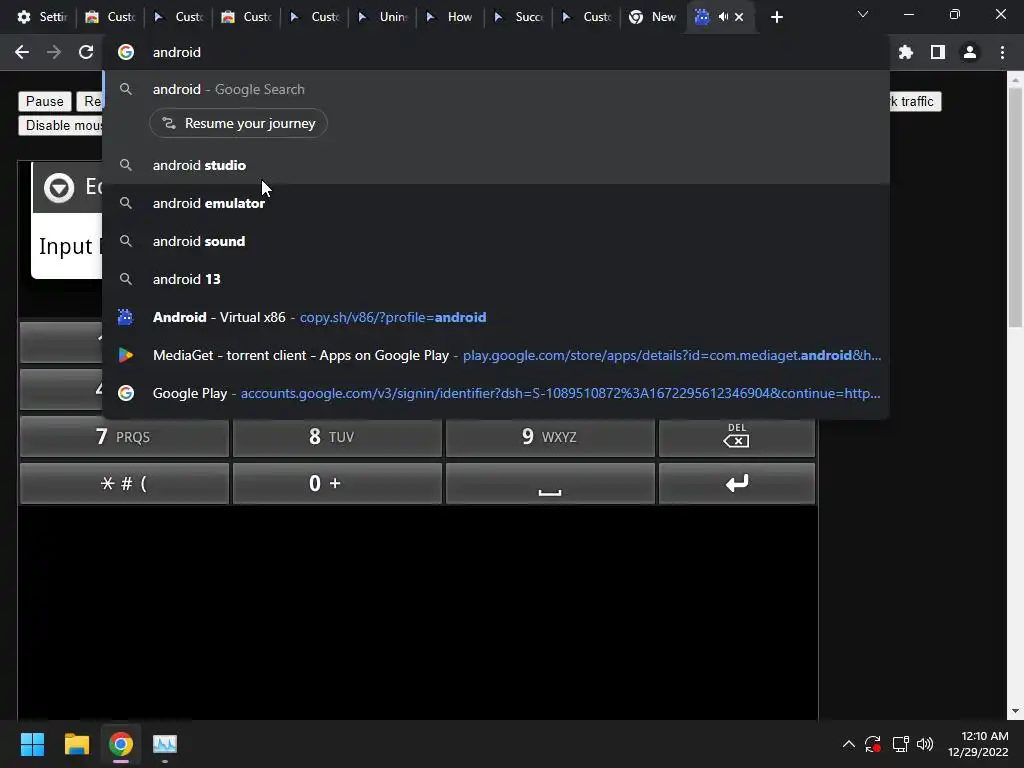Open the Chrome profile avatar
This screenshot has width=1024, height=768.
click(x=970, y=52)
